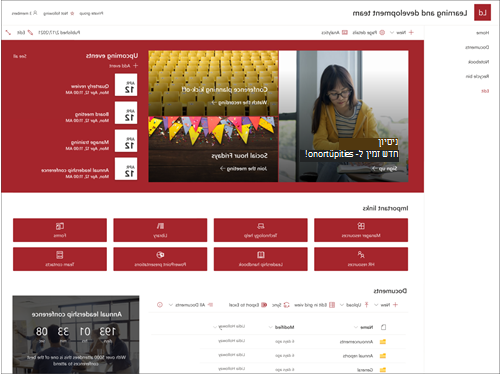
Task: Click the Library books icon tile
Action: [x=160, y=230]
